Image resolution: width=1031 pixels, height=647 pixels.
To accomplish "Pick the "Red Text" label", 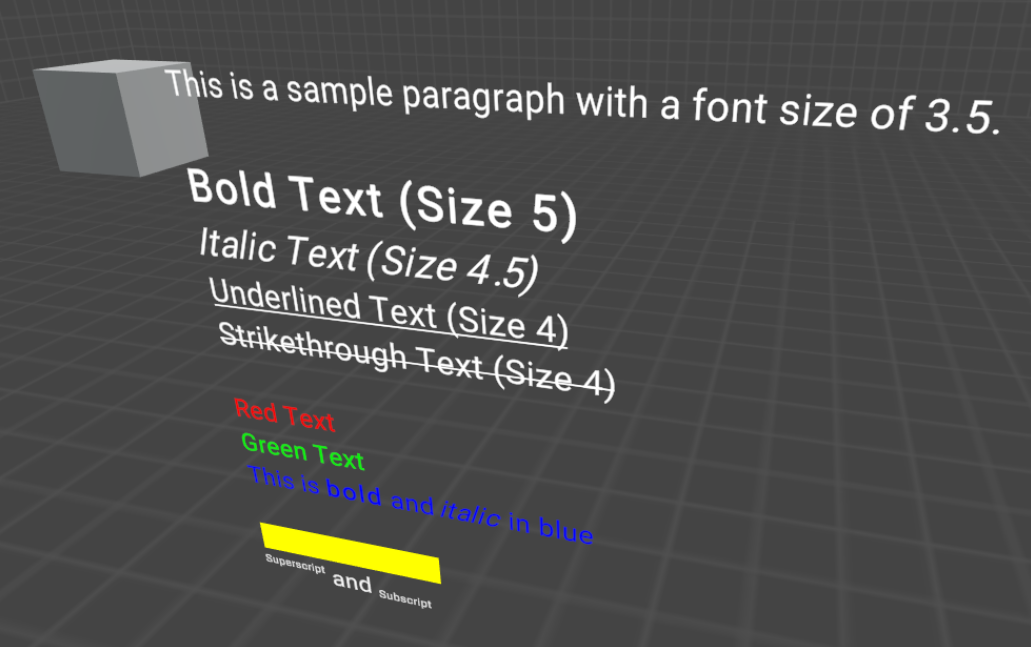I will (284, 413).
